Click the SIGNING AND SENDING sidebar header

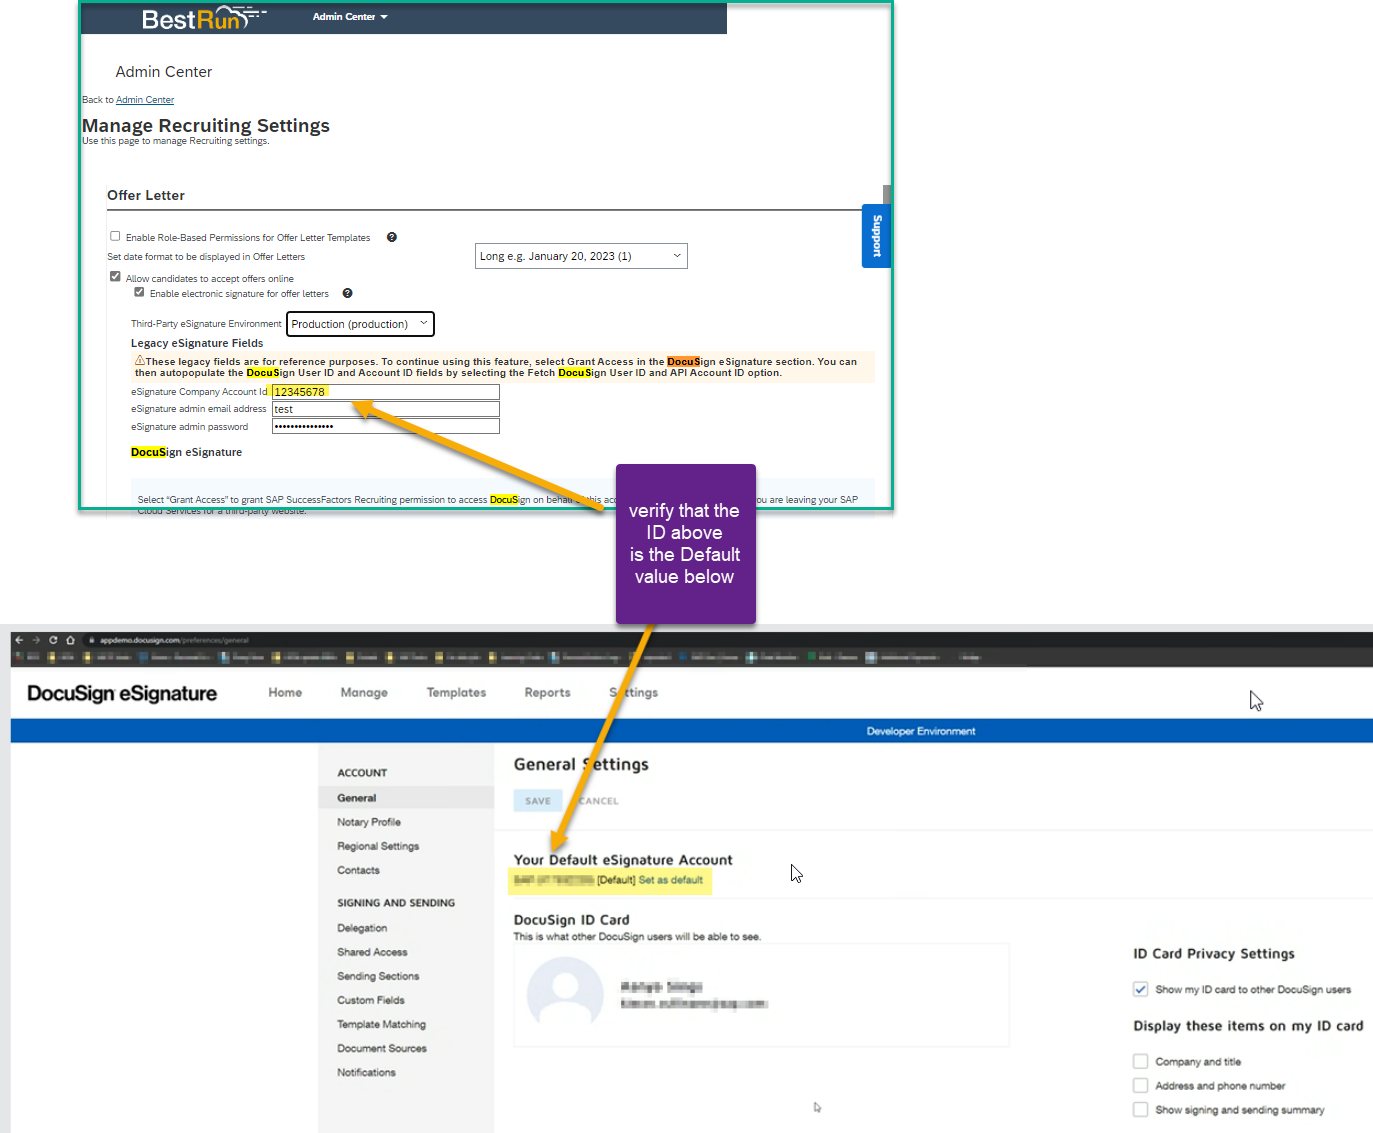pos(396,903)
